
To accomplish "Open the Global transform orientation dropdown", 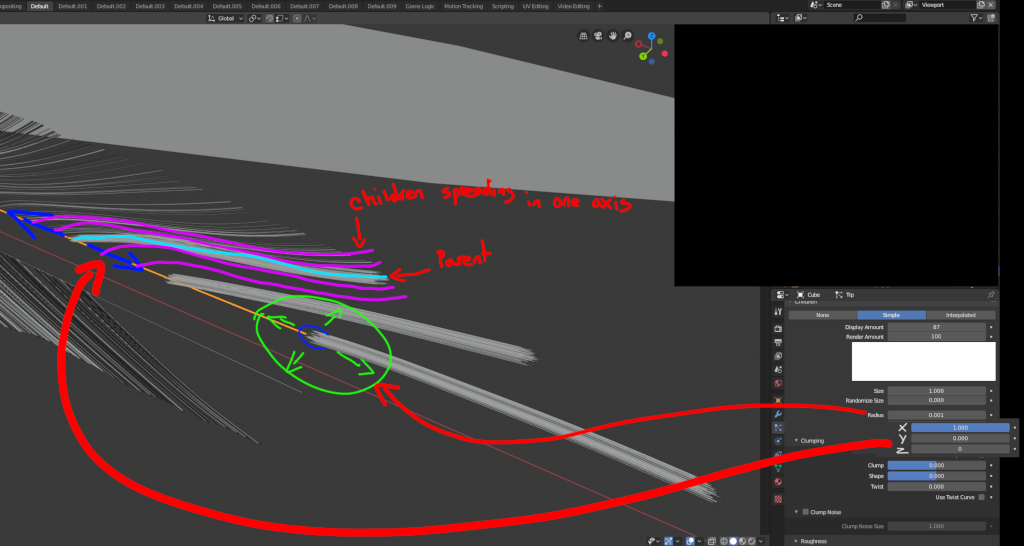I will (225, 18).
